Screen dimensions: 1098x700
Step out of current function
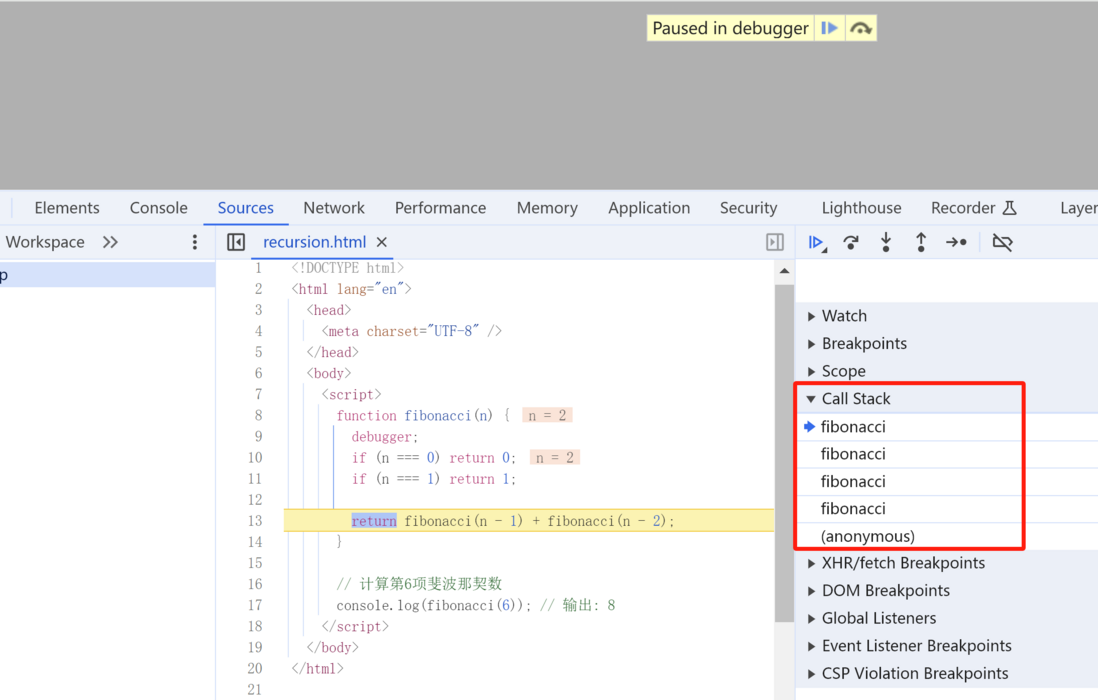(921, 242)
